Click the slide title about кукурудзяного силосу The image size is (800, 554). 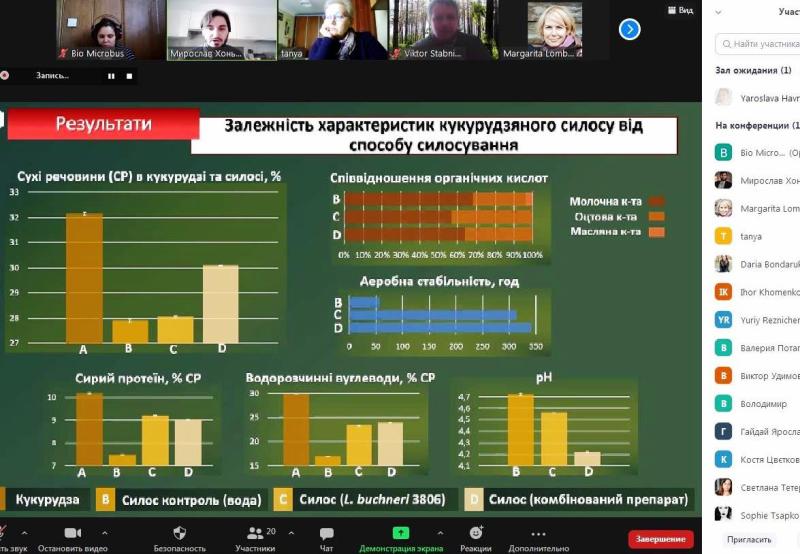(x=434, y=135)
